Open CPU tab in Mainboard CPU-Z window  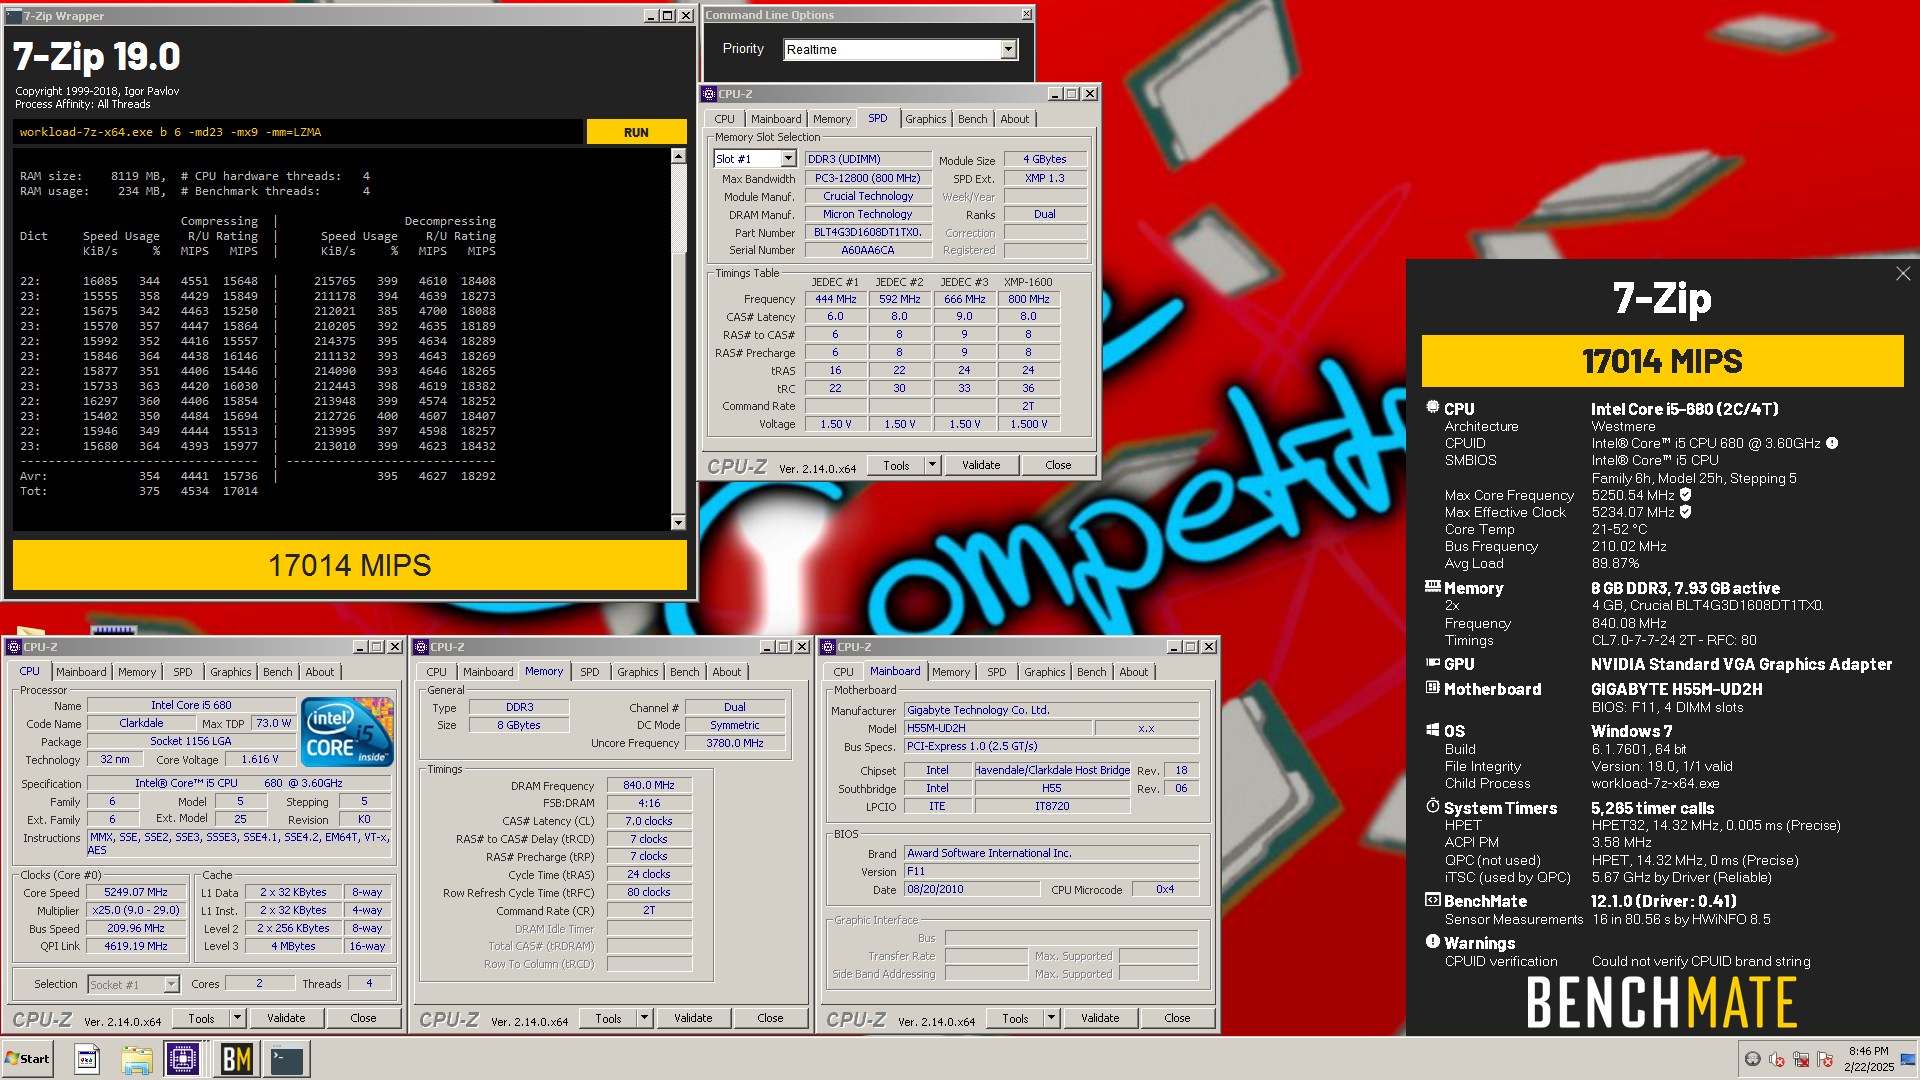click(x=843, y=672)
